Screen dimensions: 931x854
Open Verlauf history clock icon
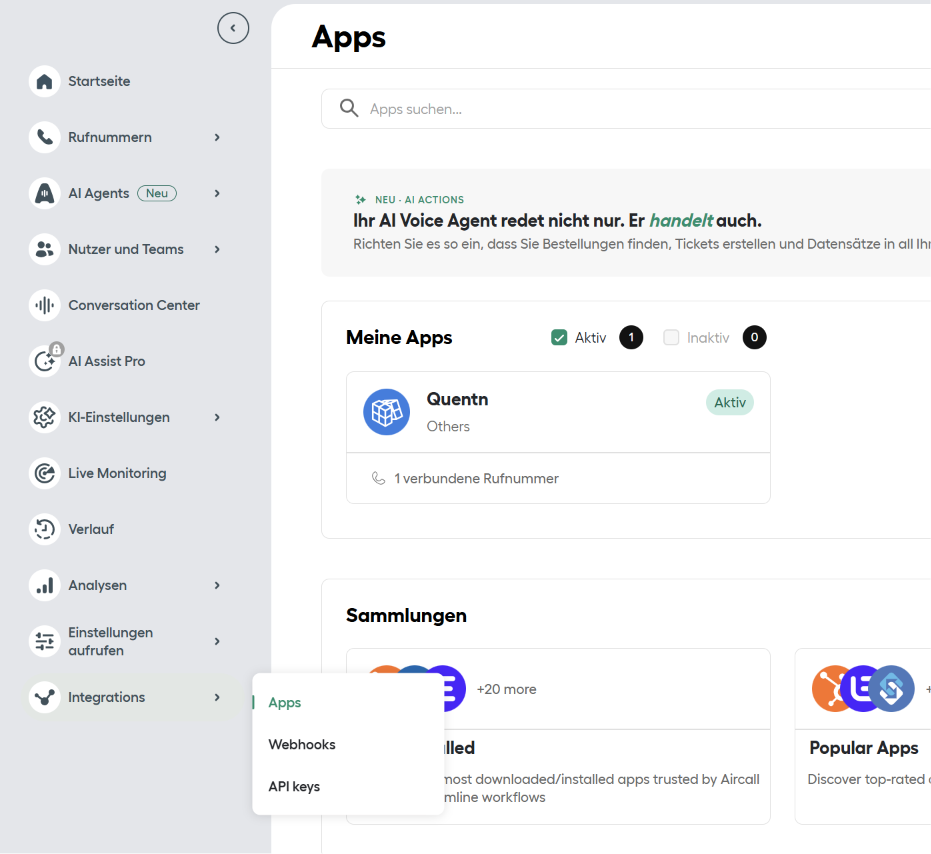coord(45,529)
